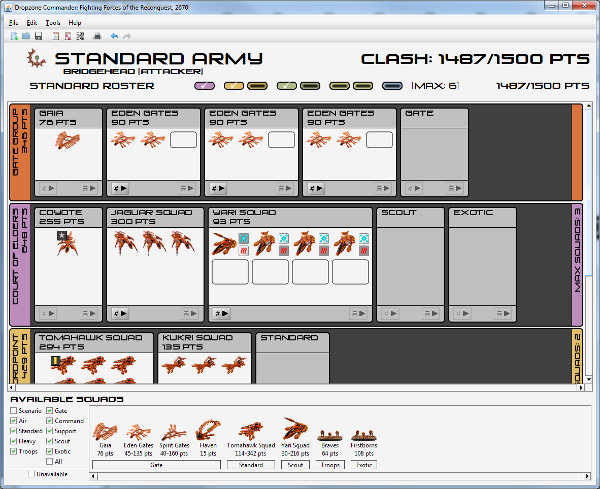Image resolution: width=600 pixels, height=489 pixels.
Task: Open an army file via the folder icon
Action: pyautogui.click(x=26, y=36)
